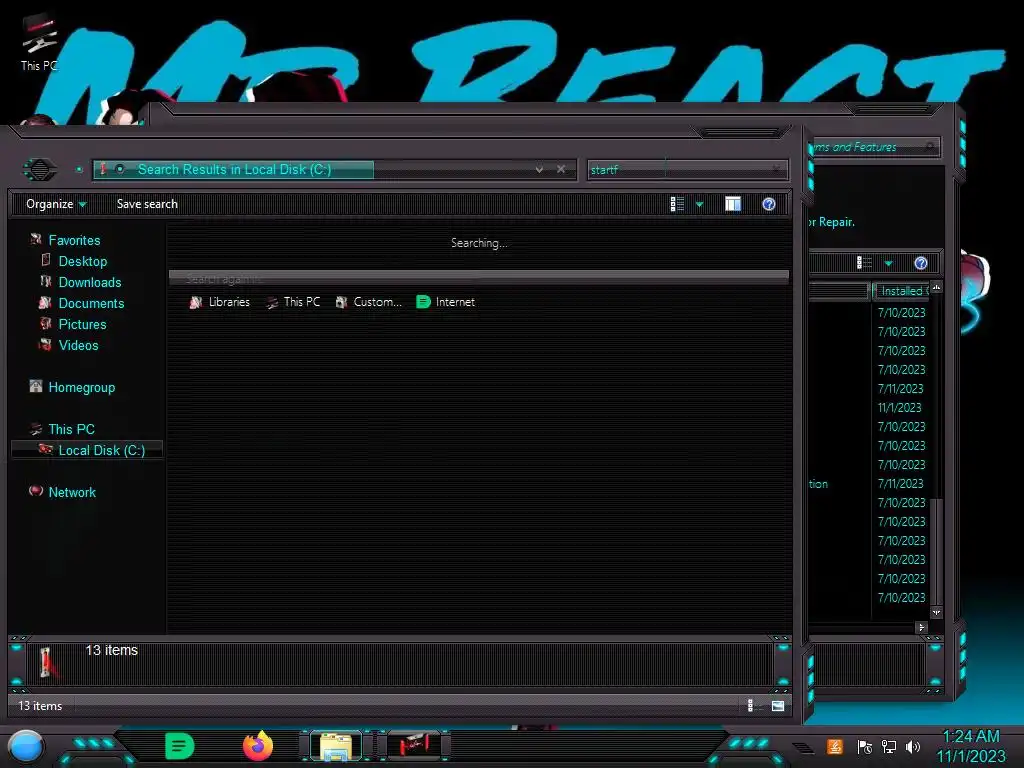Click the 'startf' search box

pos(687,170)
